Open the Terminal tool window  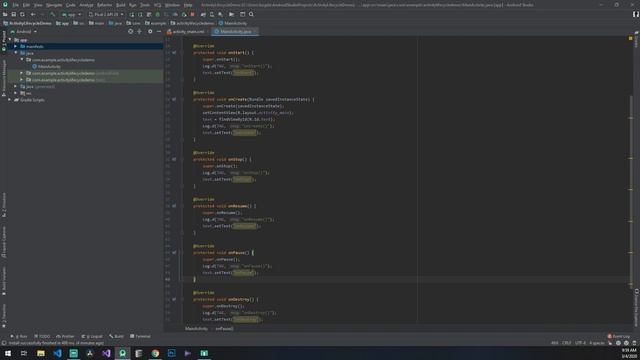(x=140, y=336)
